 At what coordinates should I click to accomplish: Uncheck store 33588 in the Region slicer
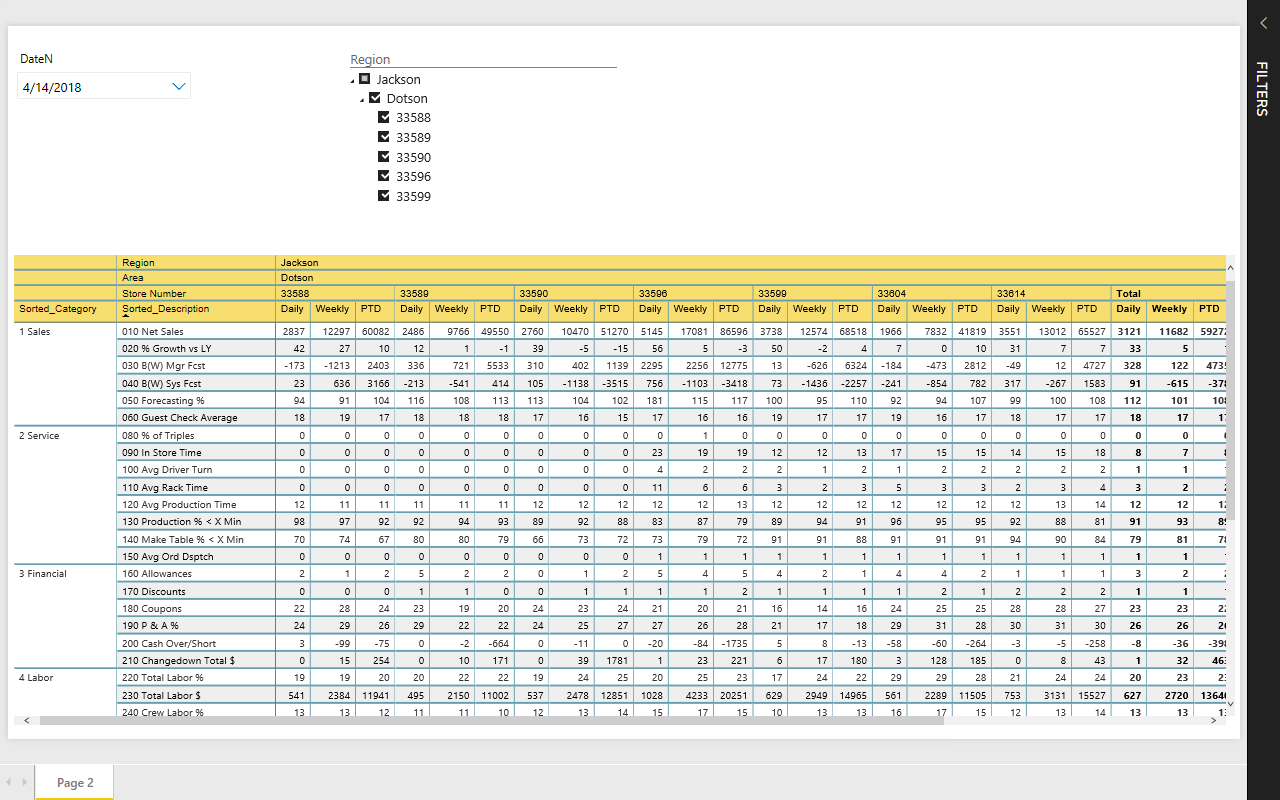tap(384, 117)
